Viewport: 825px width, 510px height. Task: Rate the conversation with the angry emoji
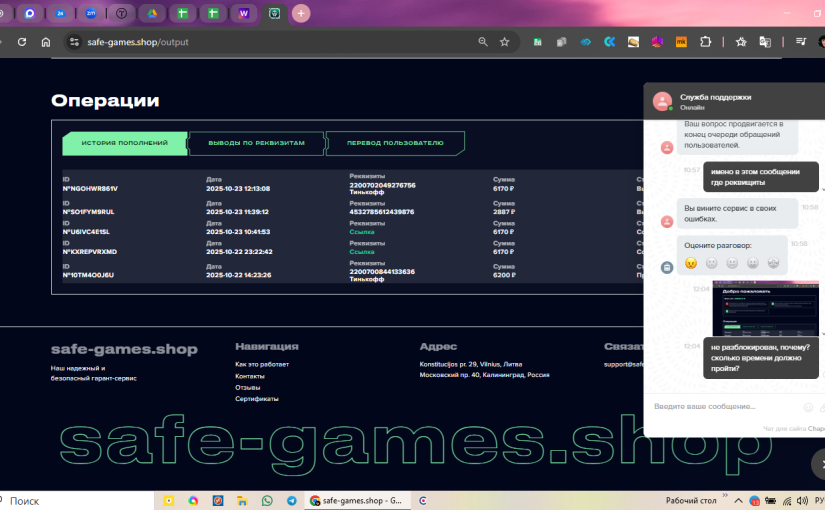[690, 263]
